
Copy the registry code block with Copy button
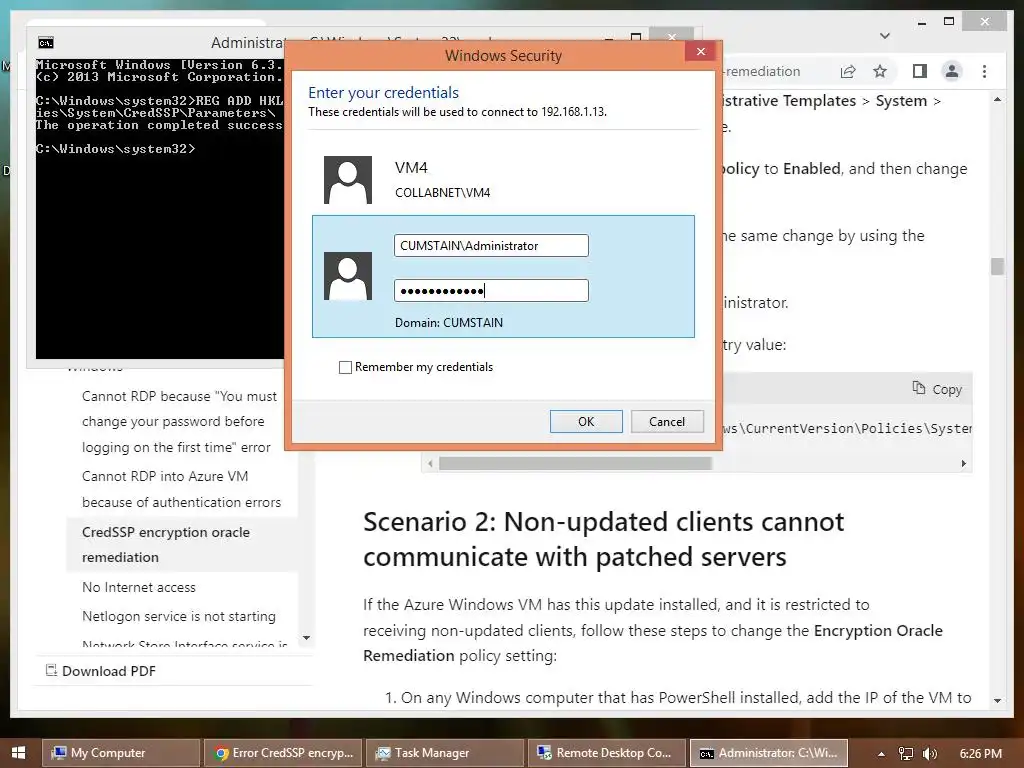click(937, 389)
